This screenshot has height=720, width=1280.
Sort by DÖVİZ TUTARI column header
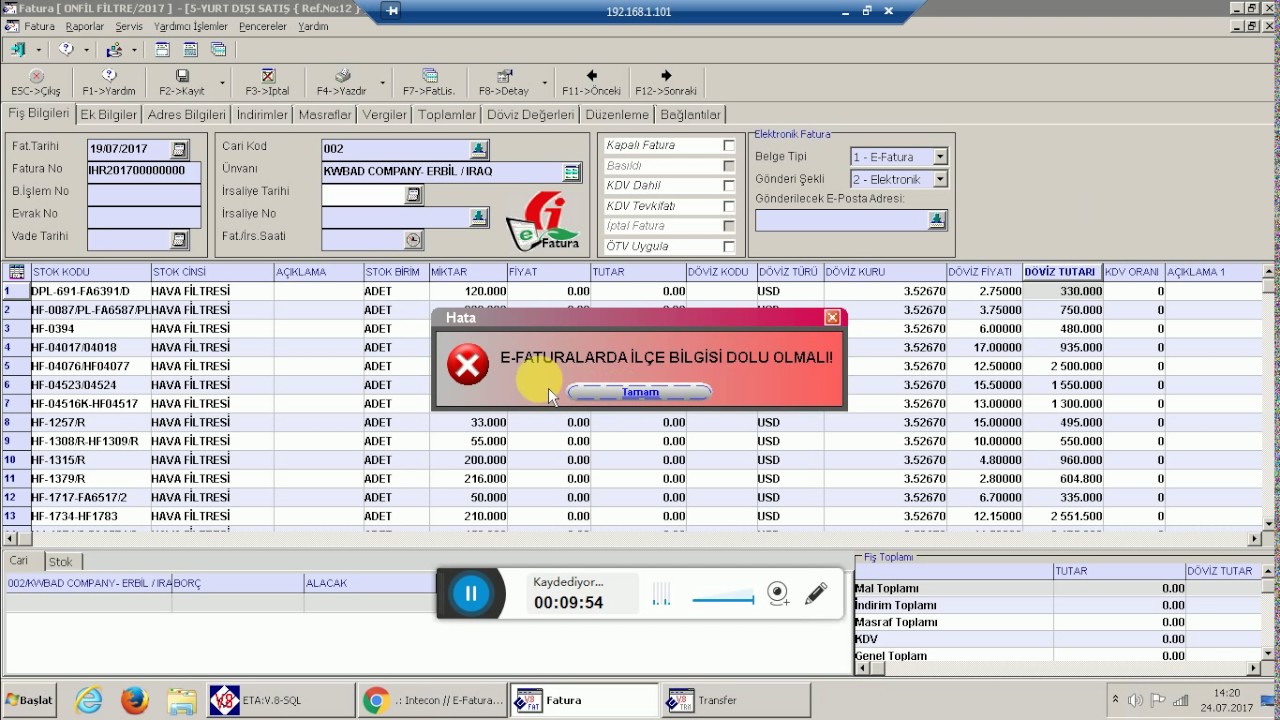(x=1062, y=272)
